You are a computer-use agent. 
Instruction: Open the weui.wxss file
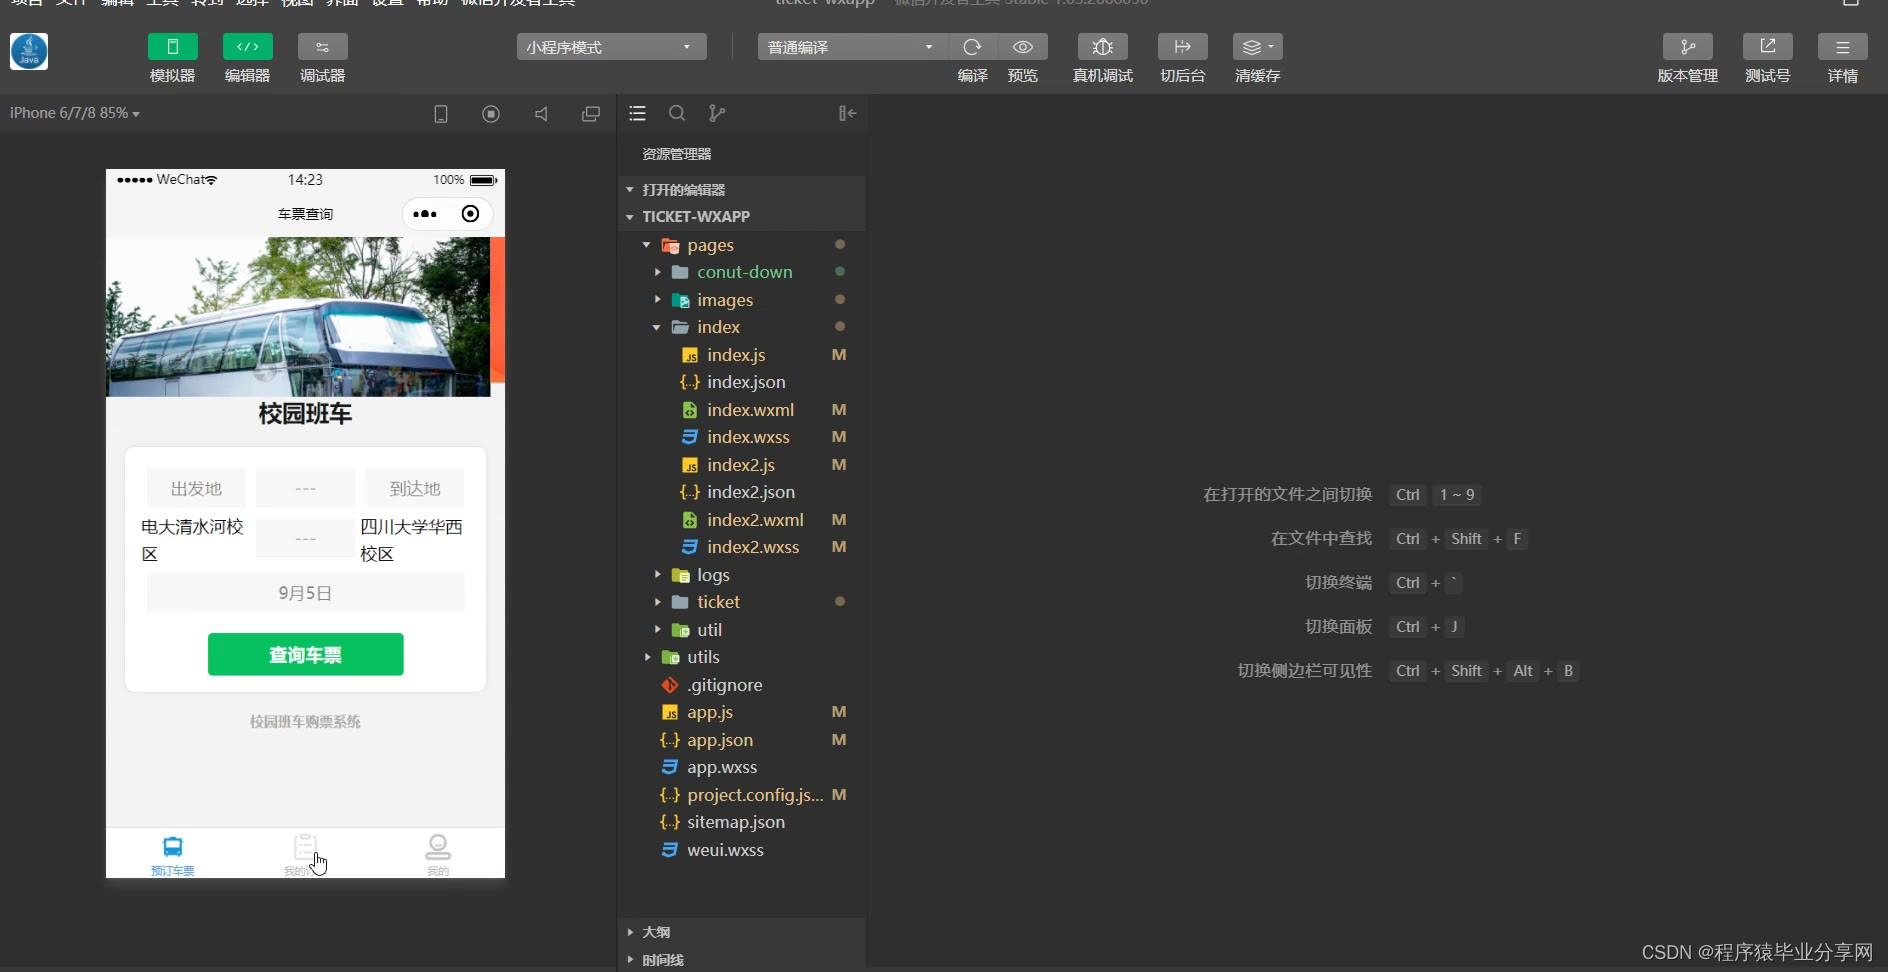[742, 850]
